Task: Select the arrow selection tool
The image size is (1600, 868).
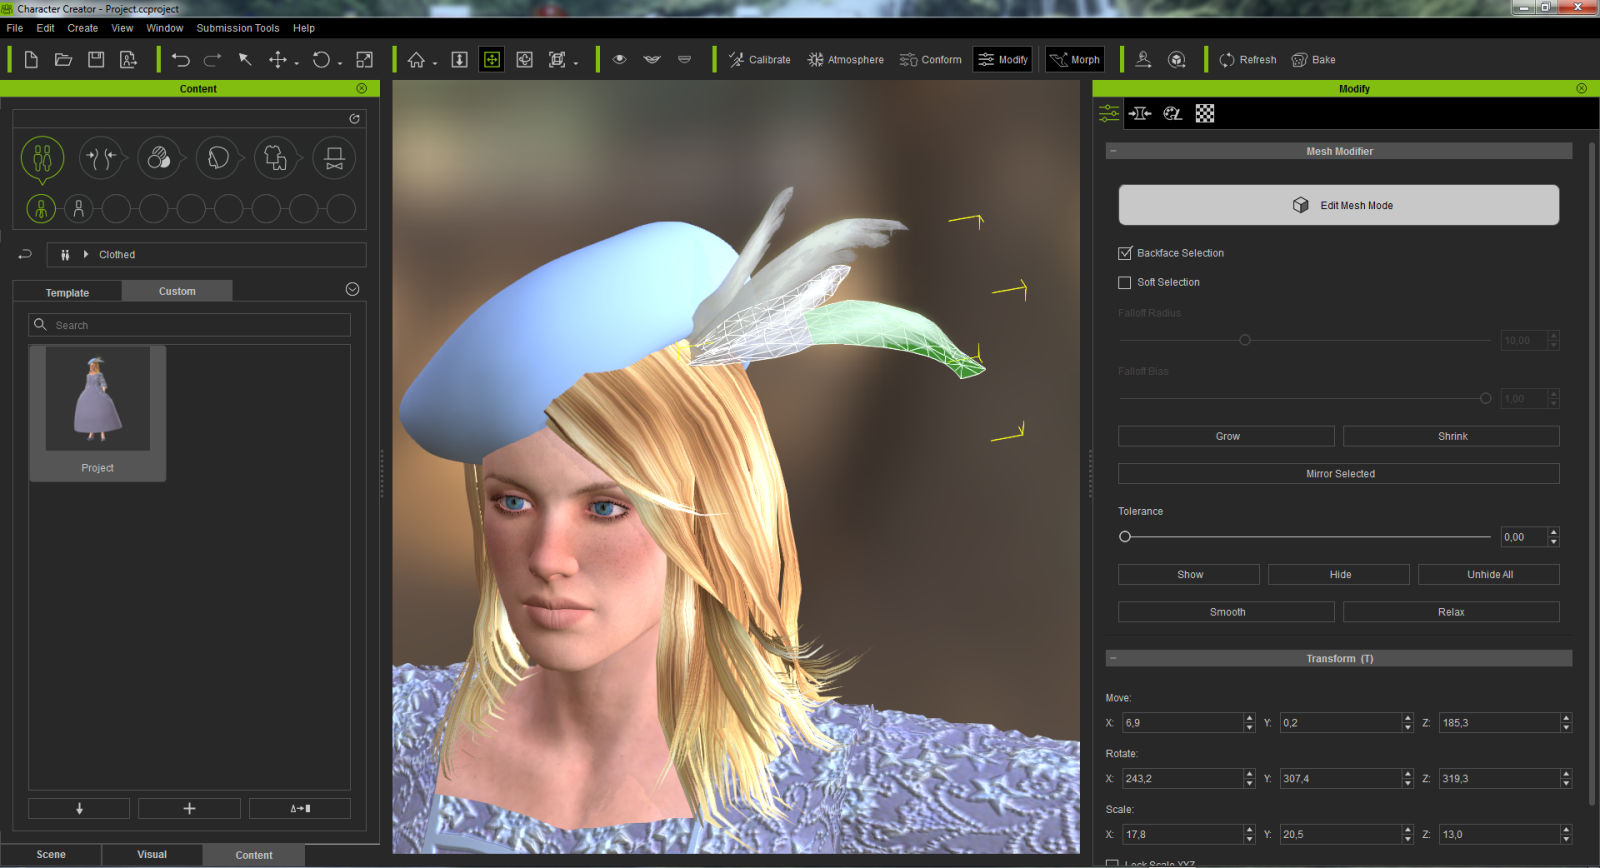Action: click(245, 60)
